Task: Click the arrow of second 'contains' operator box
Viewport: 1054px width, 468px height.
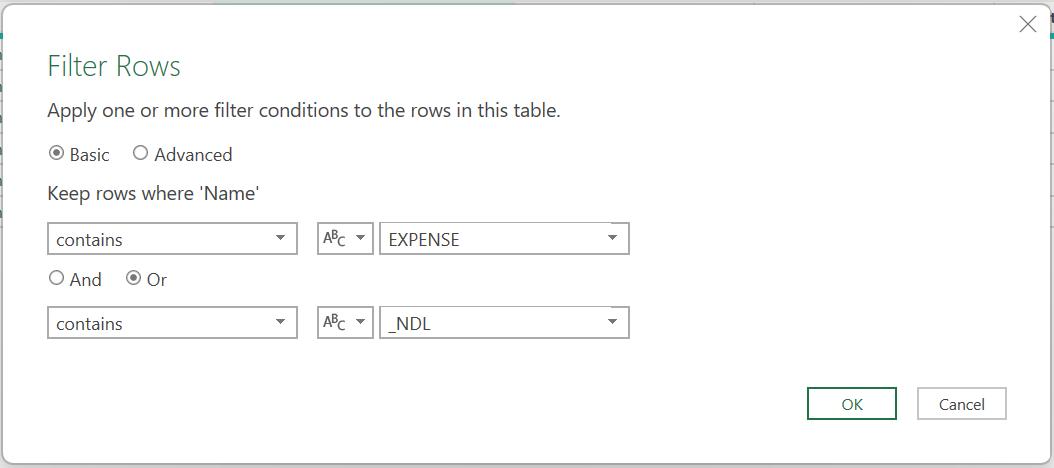Action: [x=280, y=322]
